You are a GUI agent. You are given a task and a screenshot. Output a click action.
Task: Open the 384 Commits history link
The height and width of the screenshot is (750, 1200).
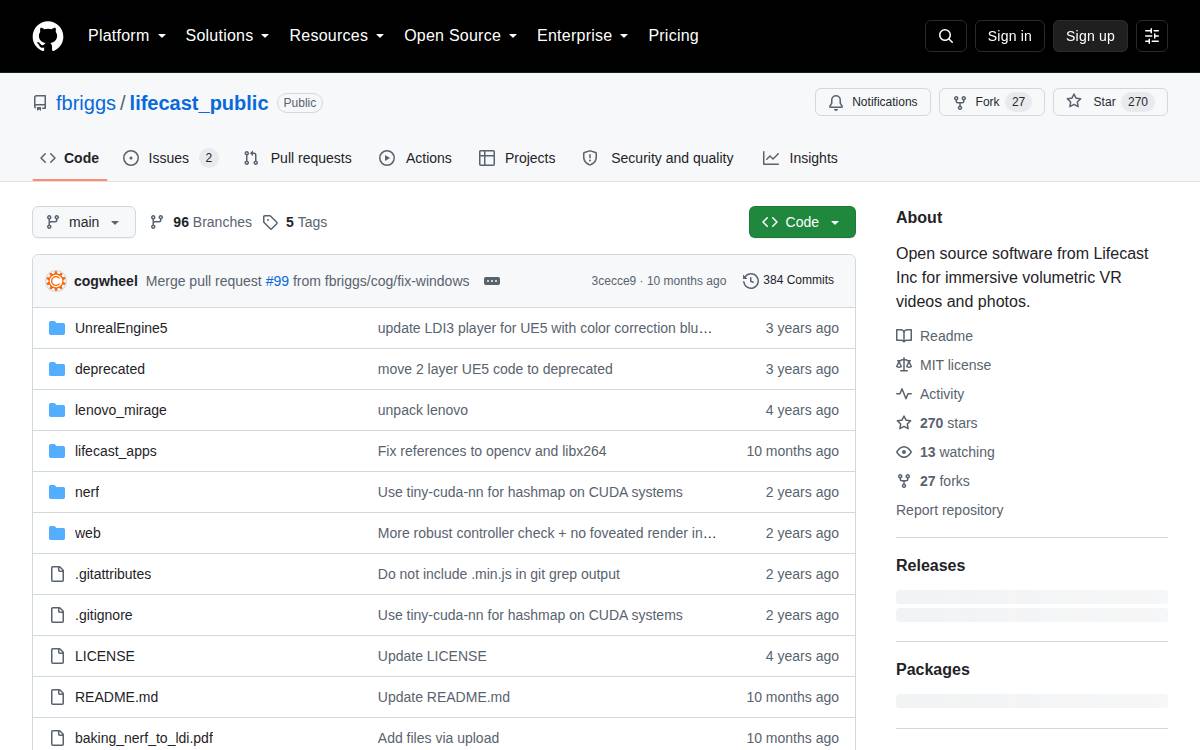[x=789, y=281]
